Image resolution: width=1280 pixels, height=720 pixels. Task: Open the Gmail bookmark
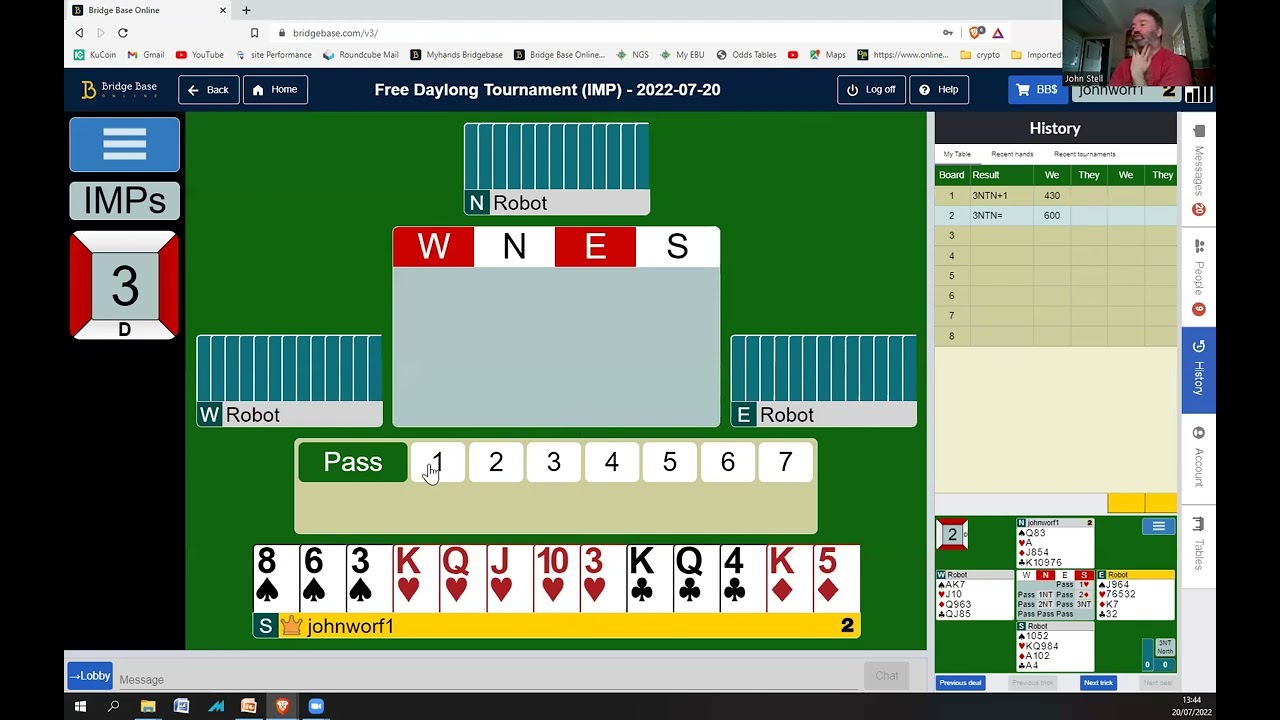click(145, 55)
